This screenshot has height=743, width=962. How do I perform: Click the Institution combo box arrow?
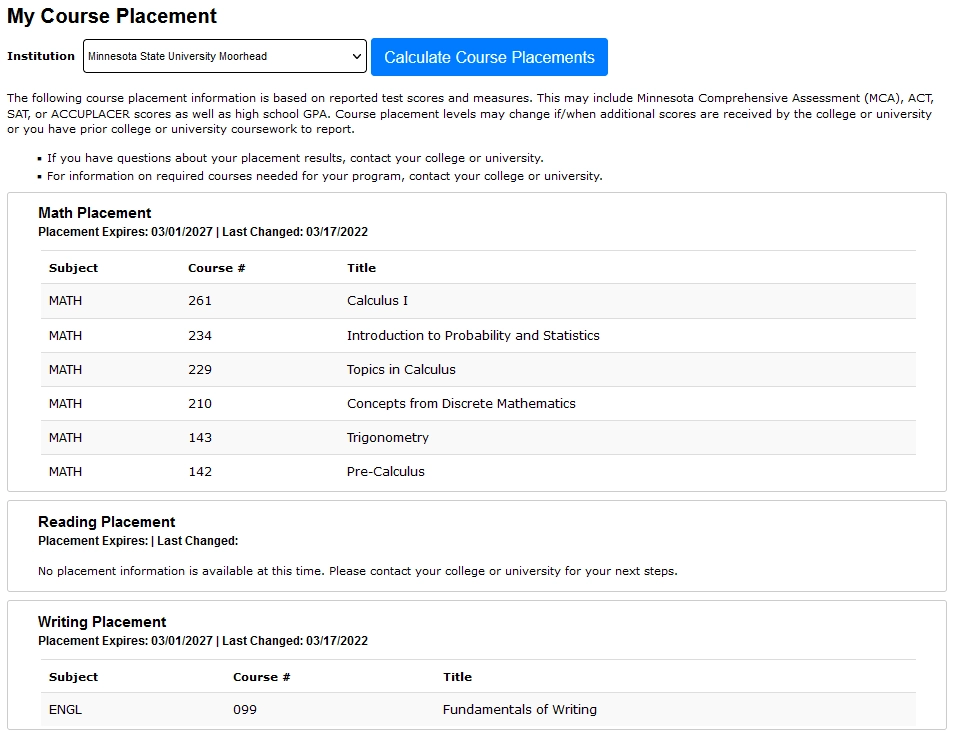357,56
